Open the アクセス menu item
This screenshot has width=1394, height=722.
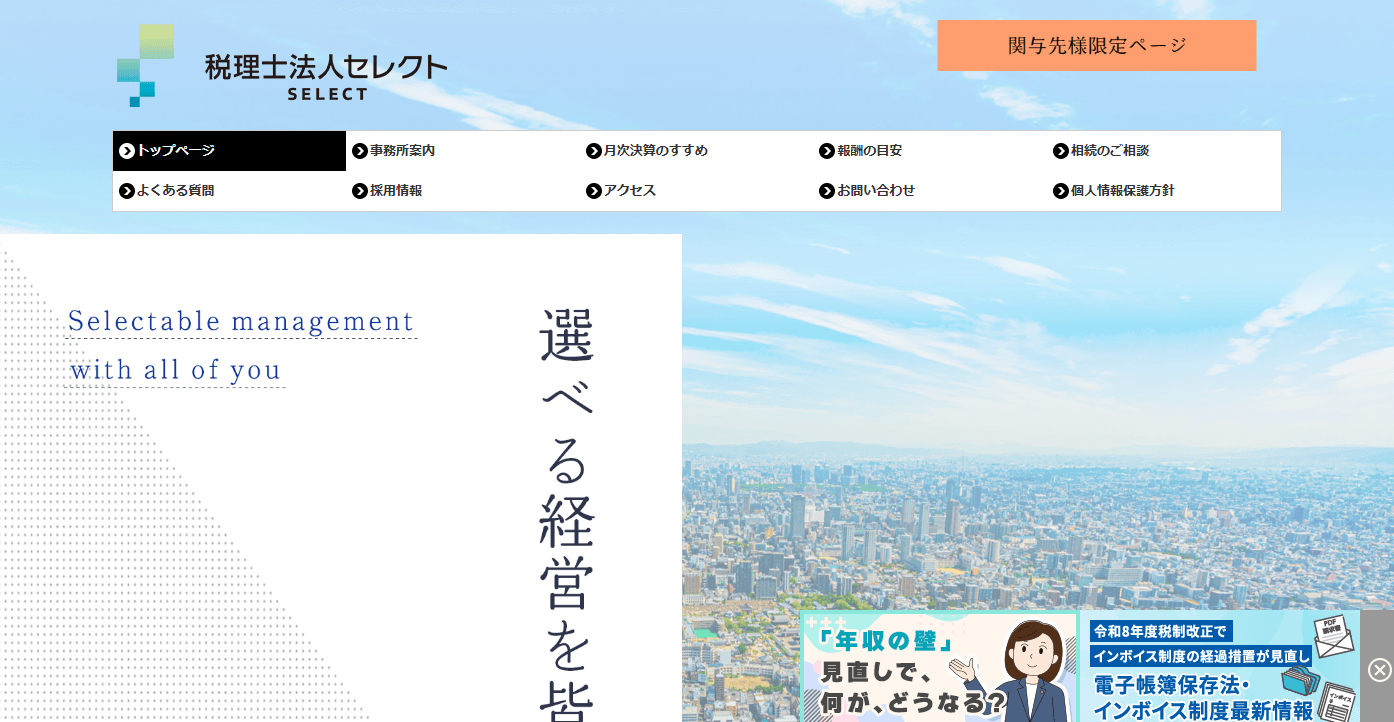[x=697, y=191]
